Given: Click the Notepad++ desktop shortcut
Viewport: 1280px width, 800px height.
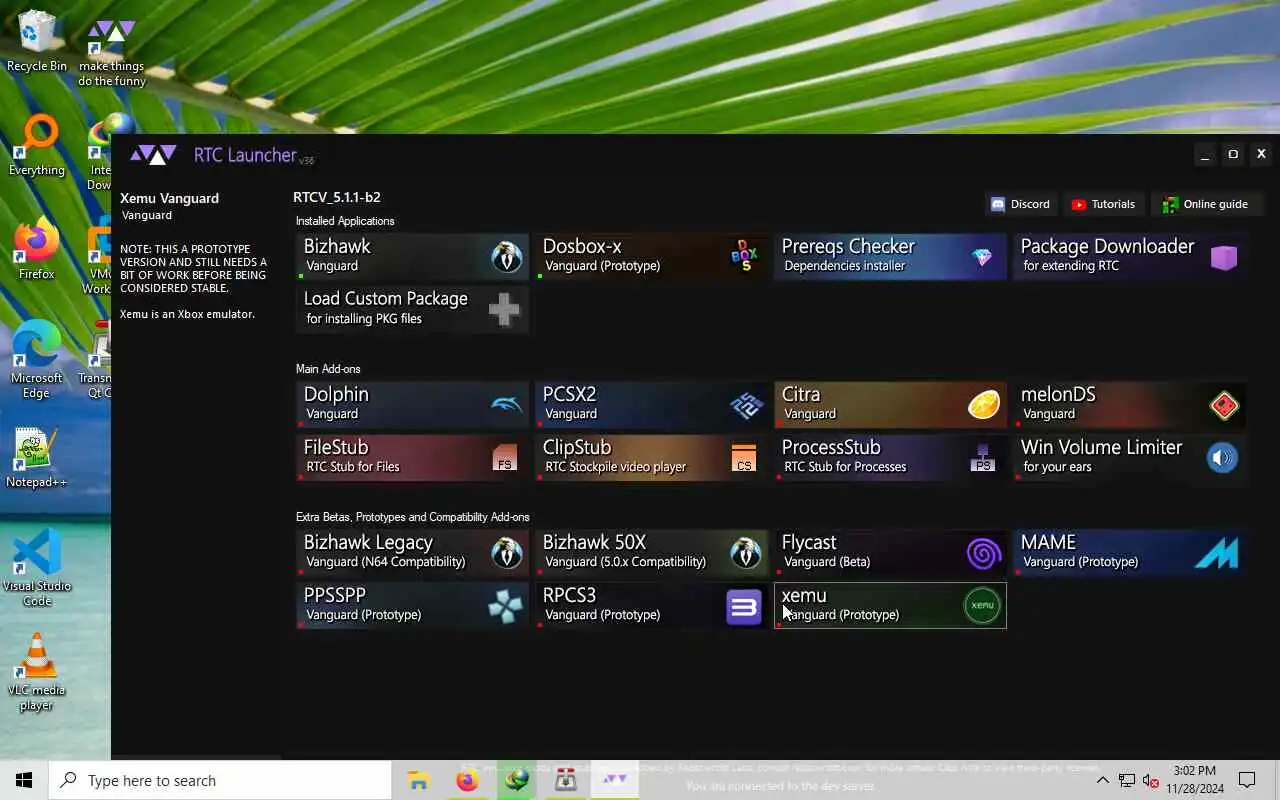Looking at the screenshot, I should 36,457.
